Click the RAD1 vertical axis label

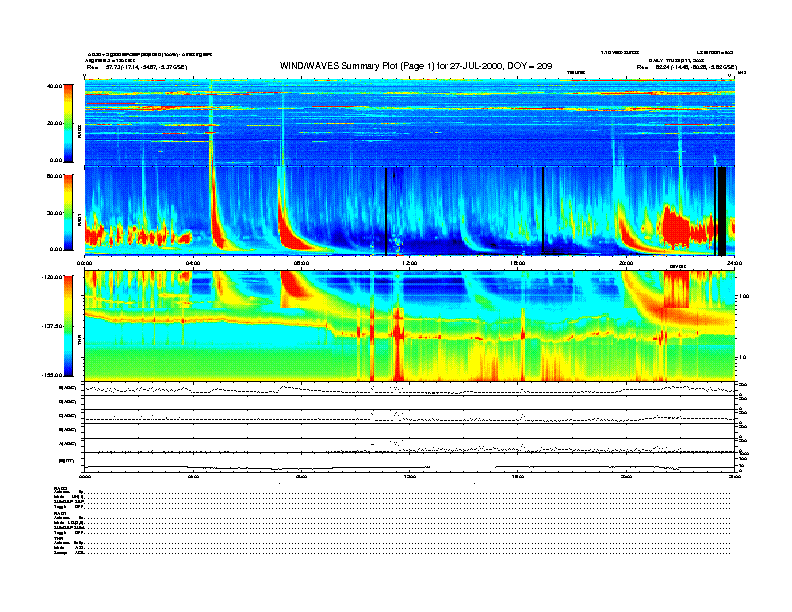point(79,219)
